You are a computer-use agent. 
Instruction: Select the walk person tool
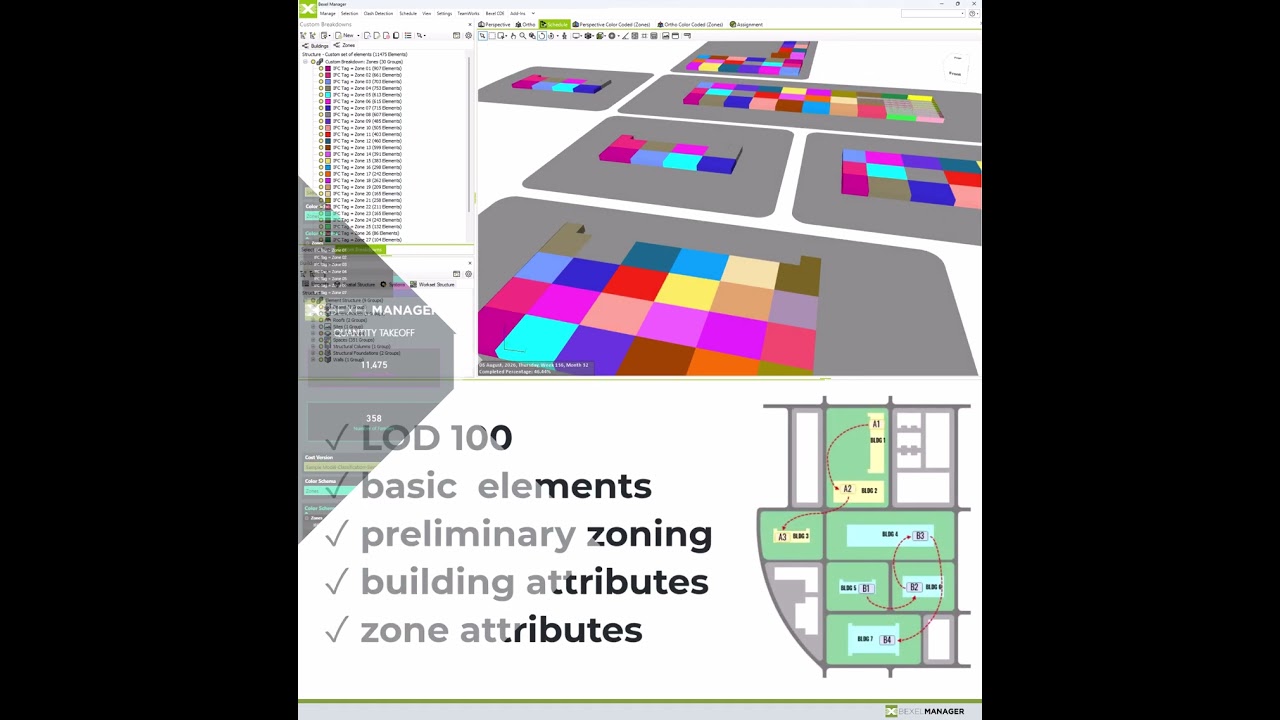[564, 36]
